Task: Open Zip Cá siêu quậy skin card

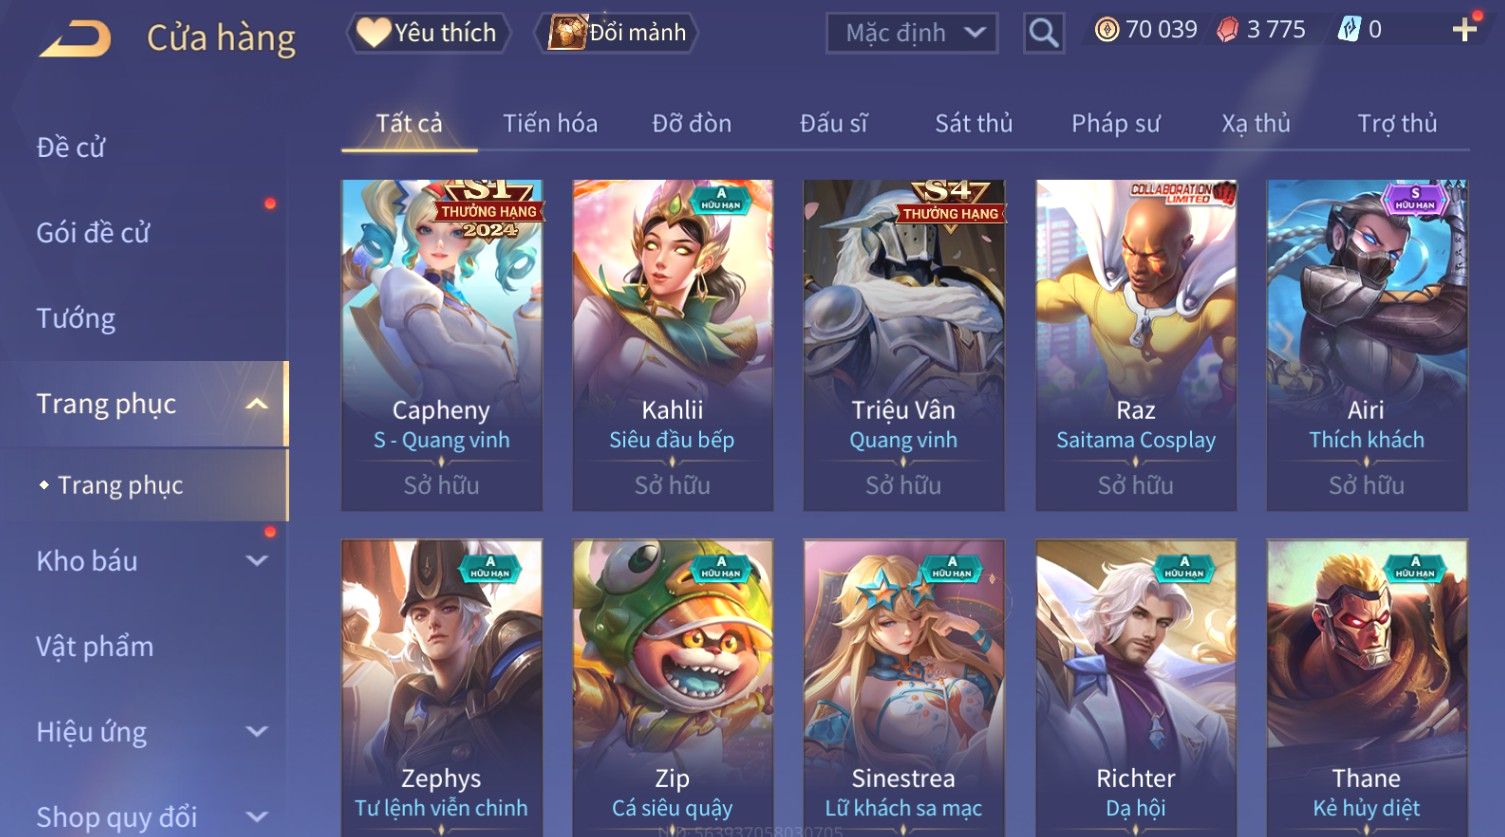Action: [x=672, y=688]
